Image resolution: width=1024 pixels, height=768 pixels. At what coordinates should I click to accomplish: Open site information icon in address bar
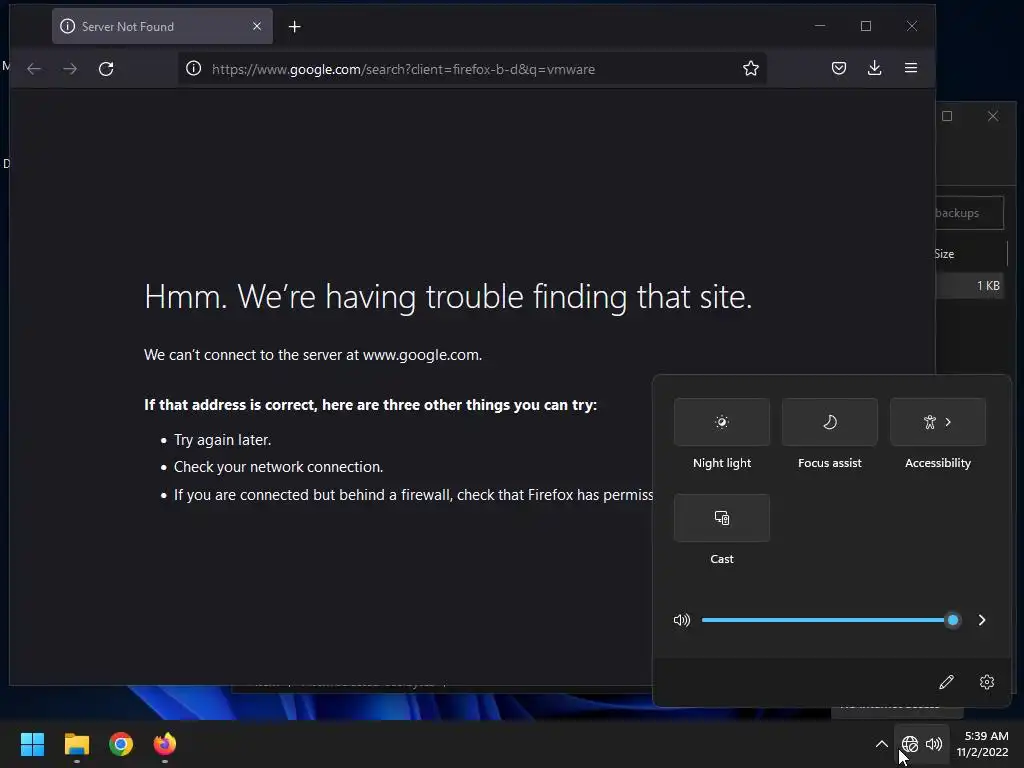(x=193, y=69)
